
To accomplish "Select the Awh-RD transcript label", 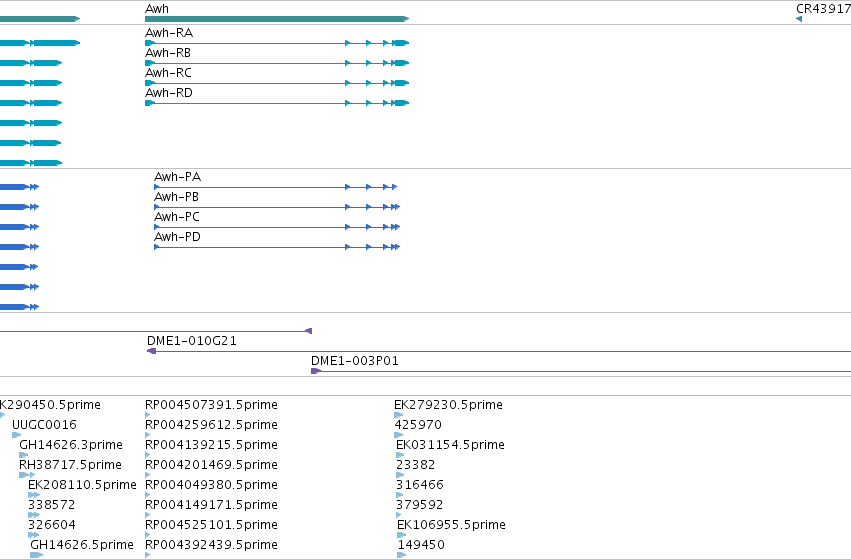I will [x=169, y=93].
